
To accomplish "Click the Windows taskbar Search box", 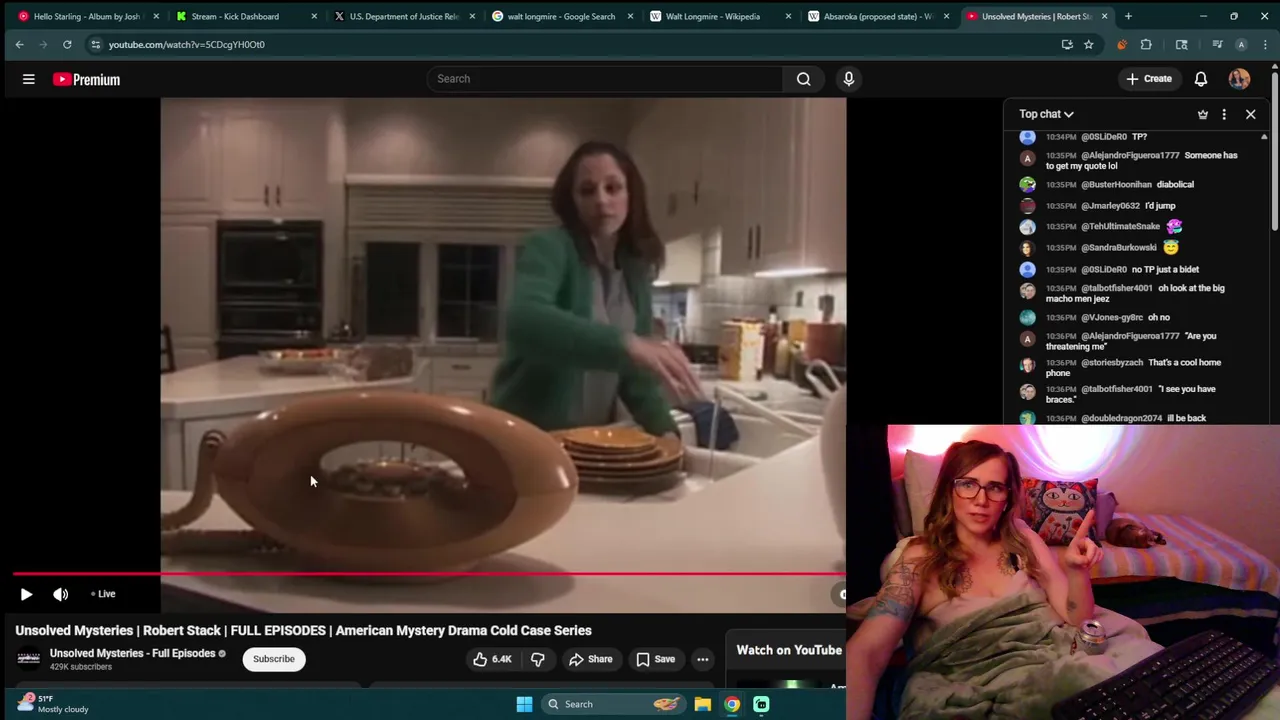I will tap(615, 704).
